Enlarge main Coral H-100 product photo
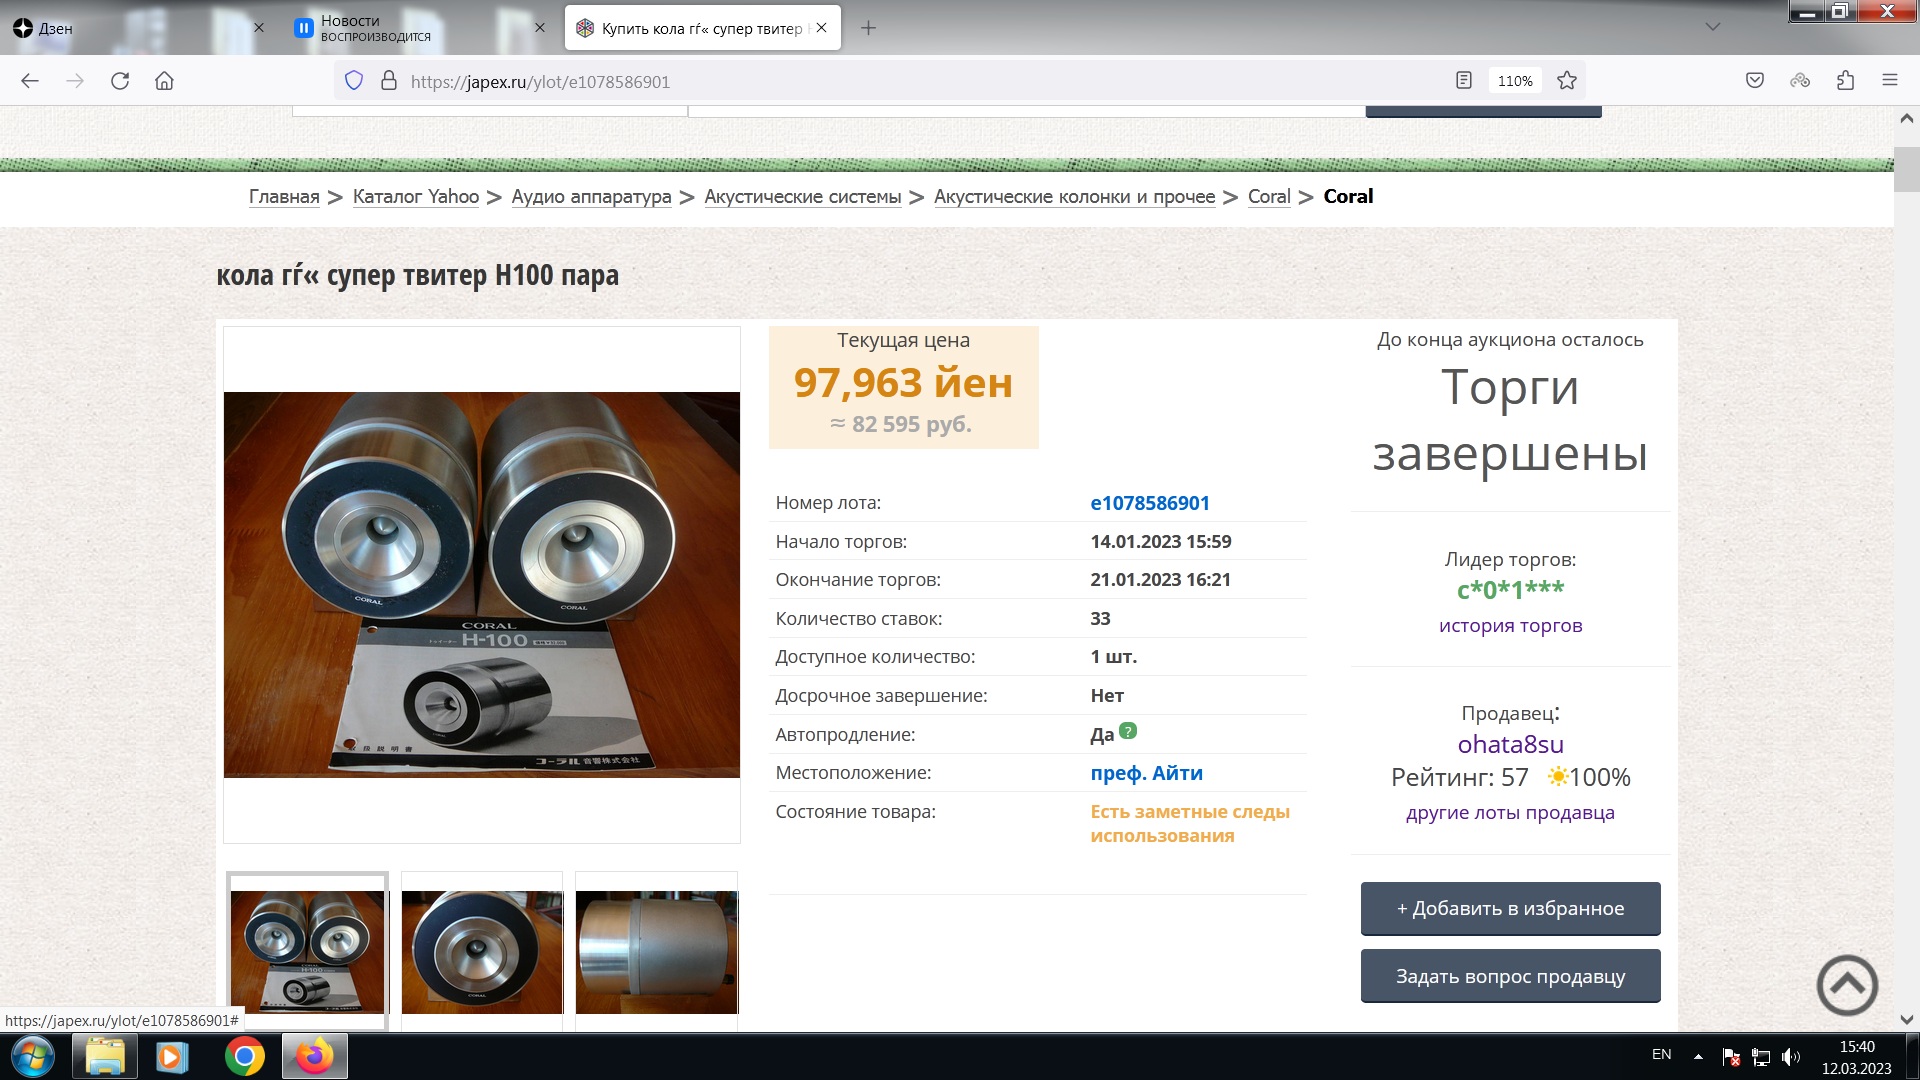The height and width of the screenshot is (1080, 1920). pos(482,585)
